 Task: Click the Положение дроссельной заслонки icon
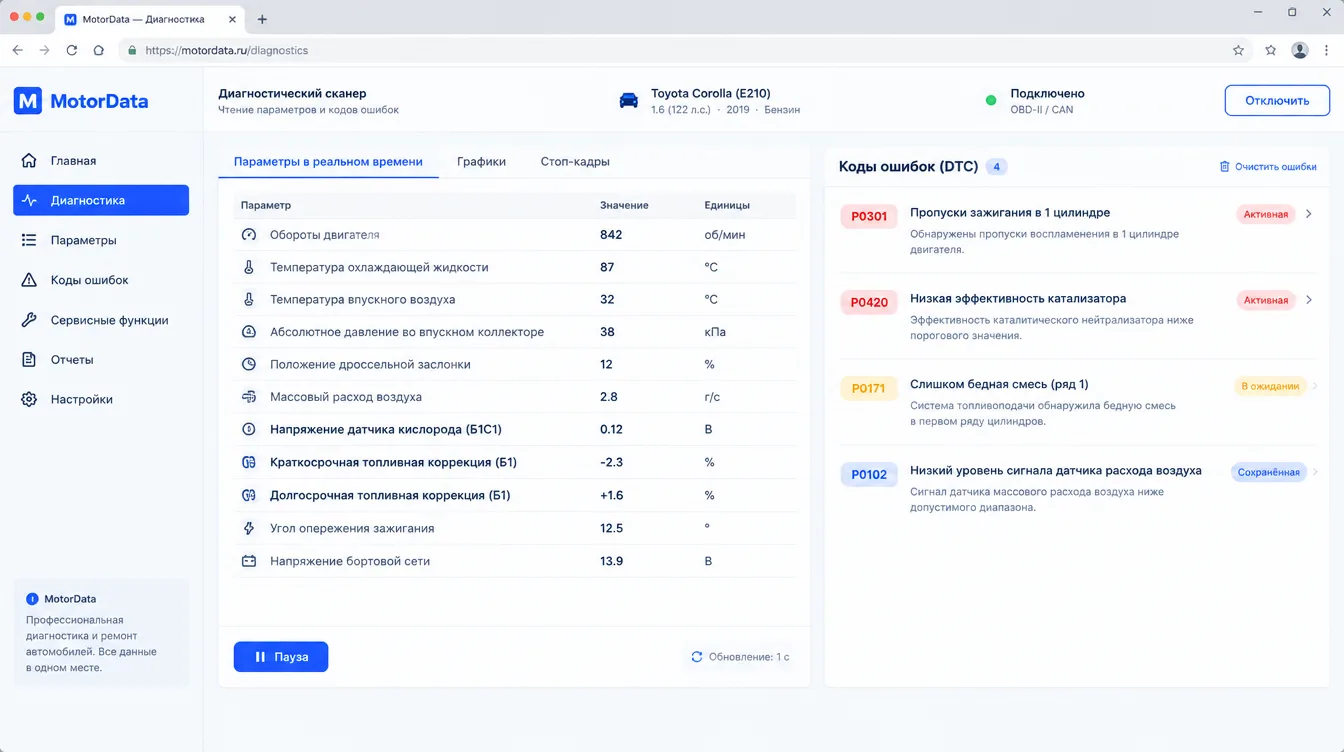pos(249,365)
